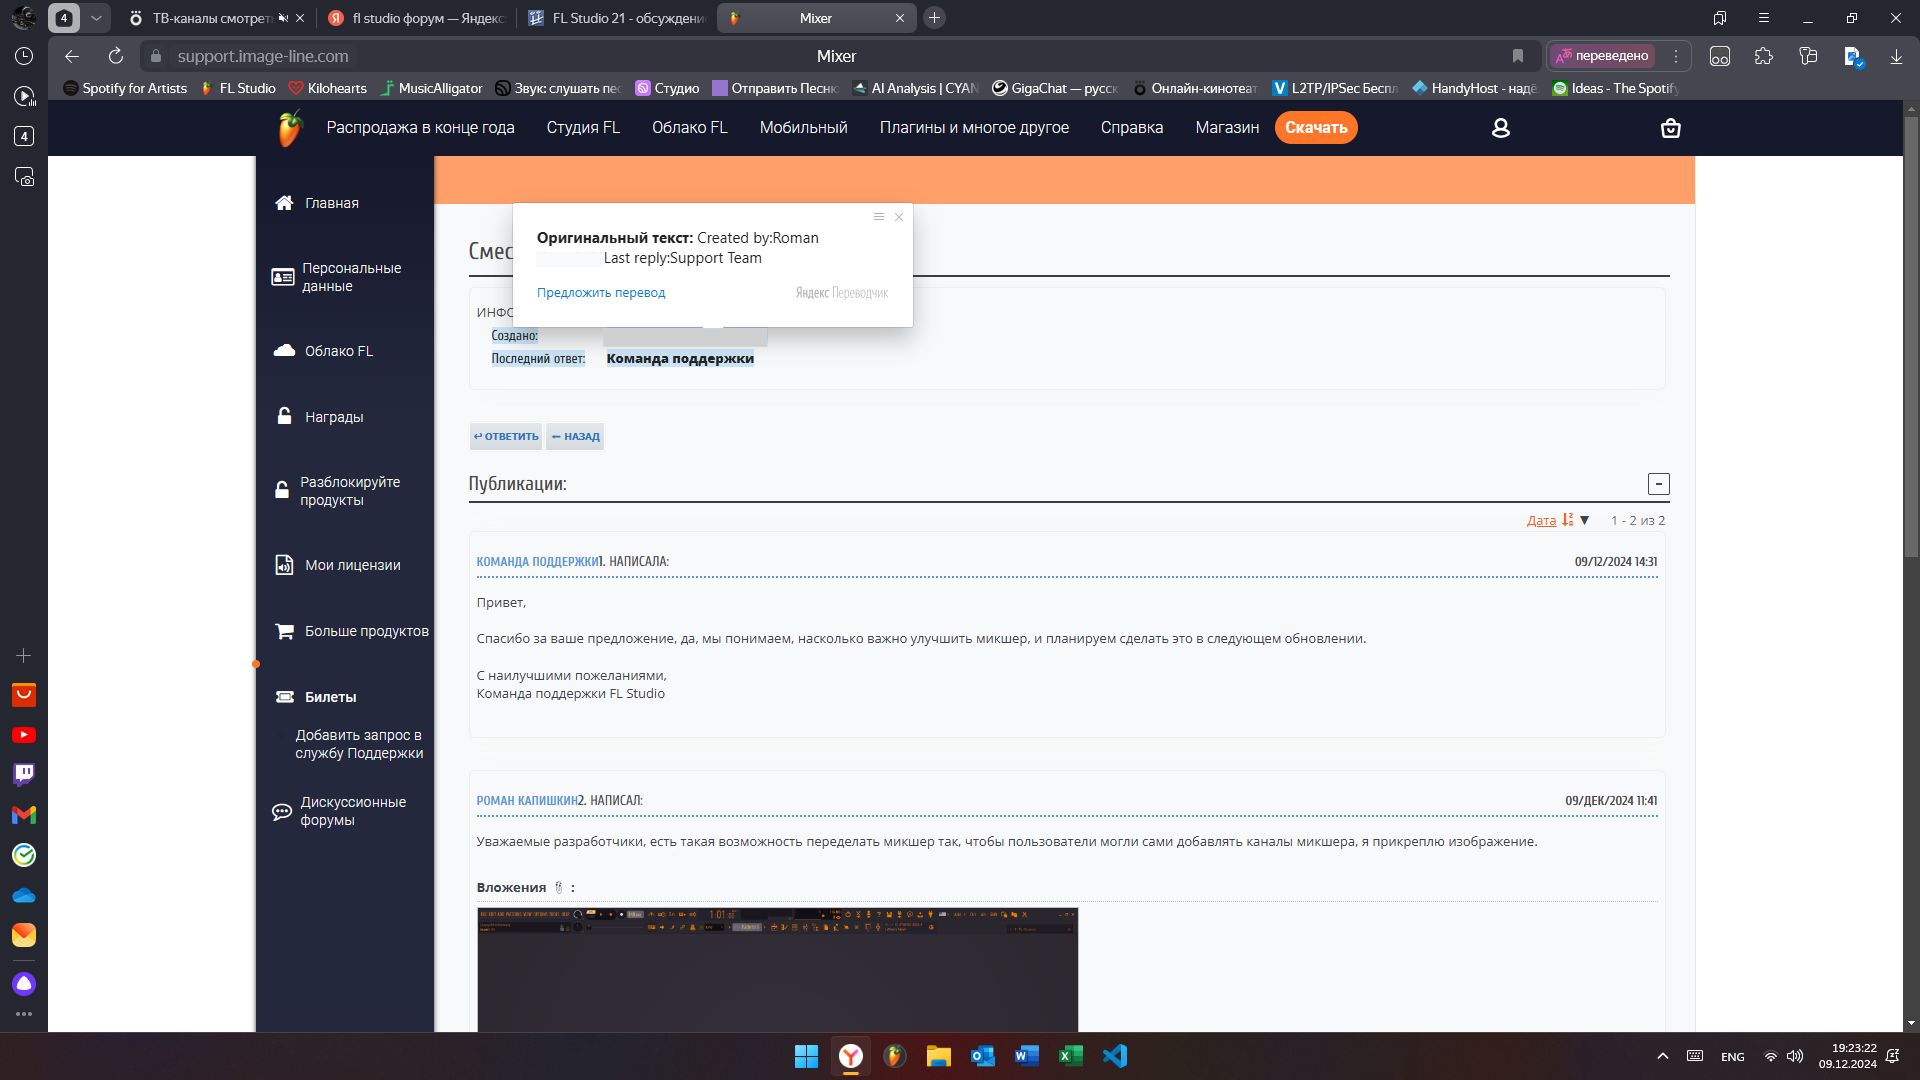
Task: Open 'Облако FL' top navigation item
Action: point(689,128)
